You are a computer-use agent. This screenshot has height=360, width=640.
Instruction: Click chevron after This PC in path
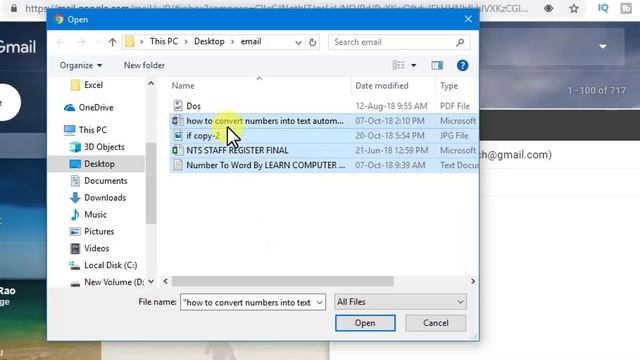(186, 42)
